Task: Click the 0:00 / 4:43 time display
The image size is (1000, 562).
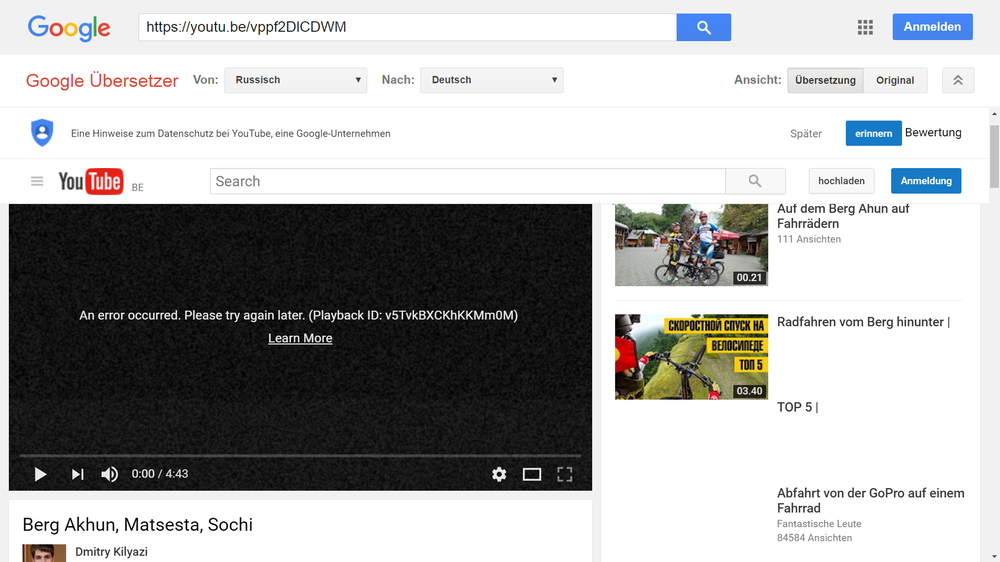Action: tap(159, 474)
